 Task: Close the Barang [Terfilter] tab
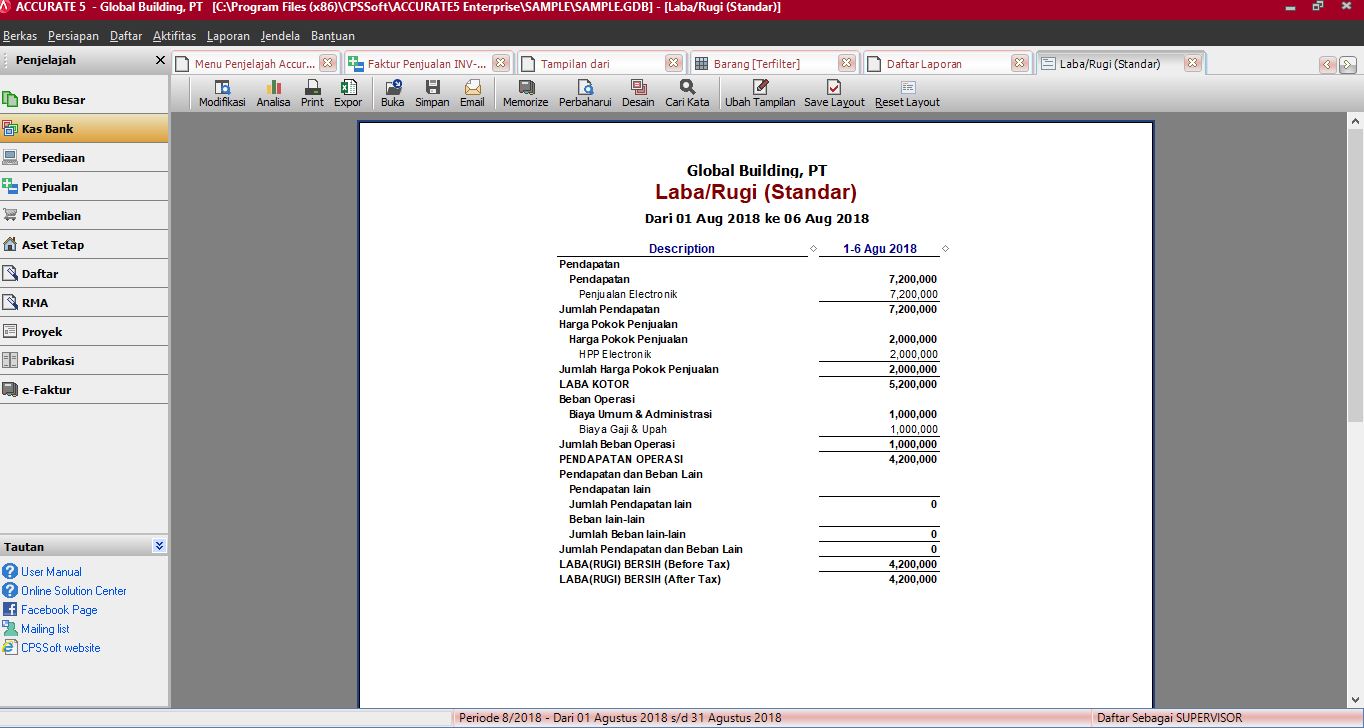pyautogui.click(x=847, y=63)
